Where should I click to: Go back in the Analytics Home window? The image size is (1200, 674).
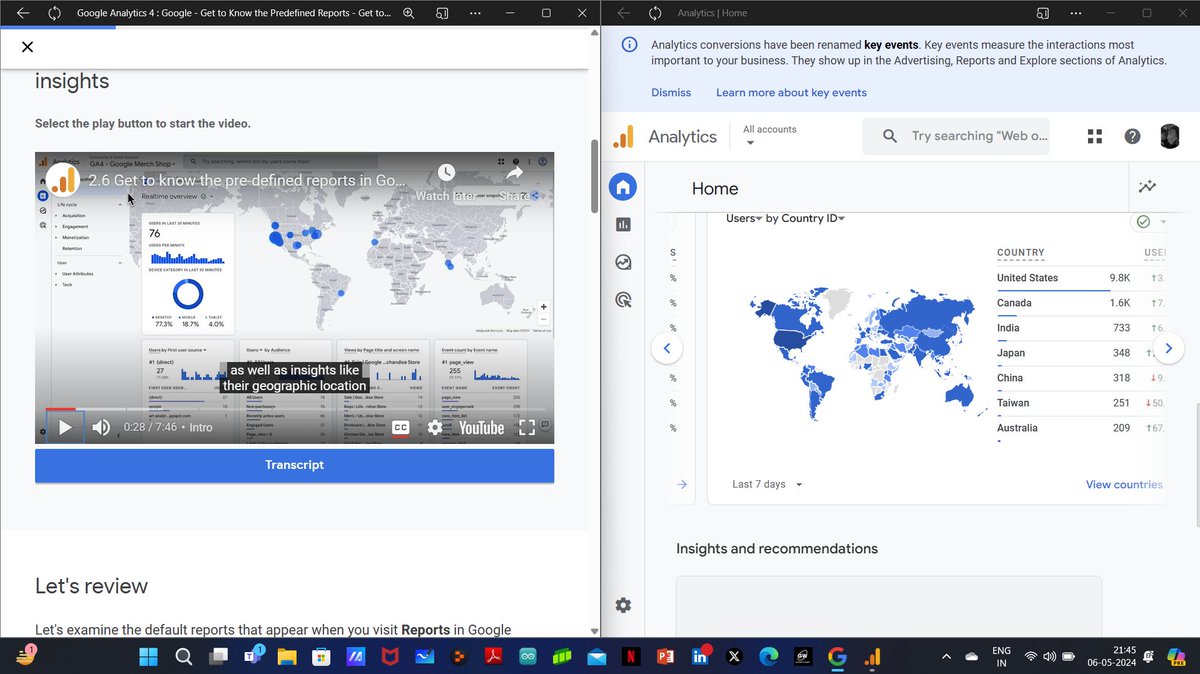(x=623, y=13)
